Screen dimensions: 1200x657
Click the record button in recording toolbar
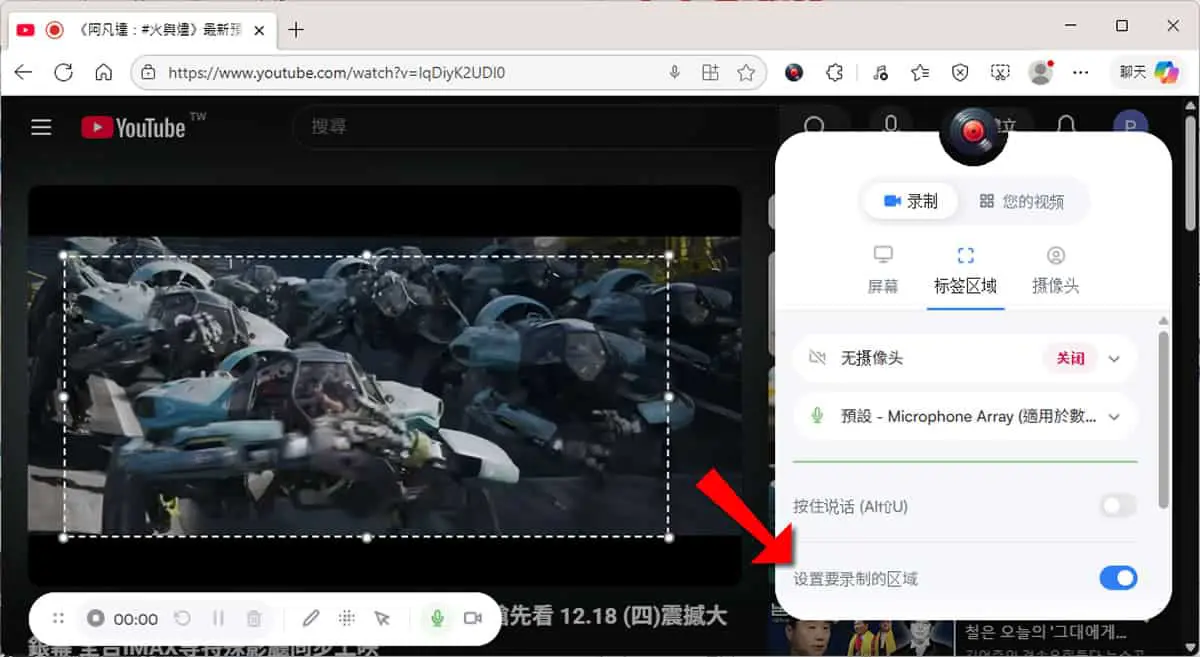pyautogui.click(x=96, y=619)
